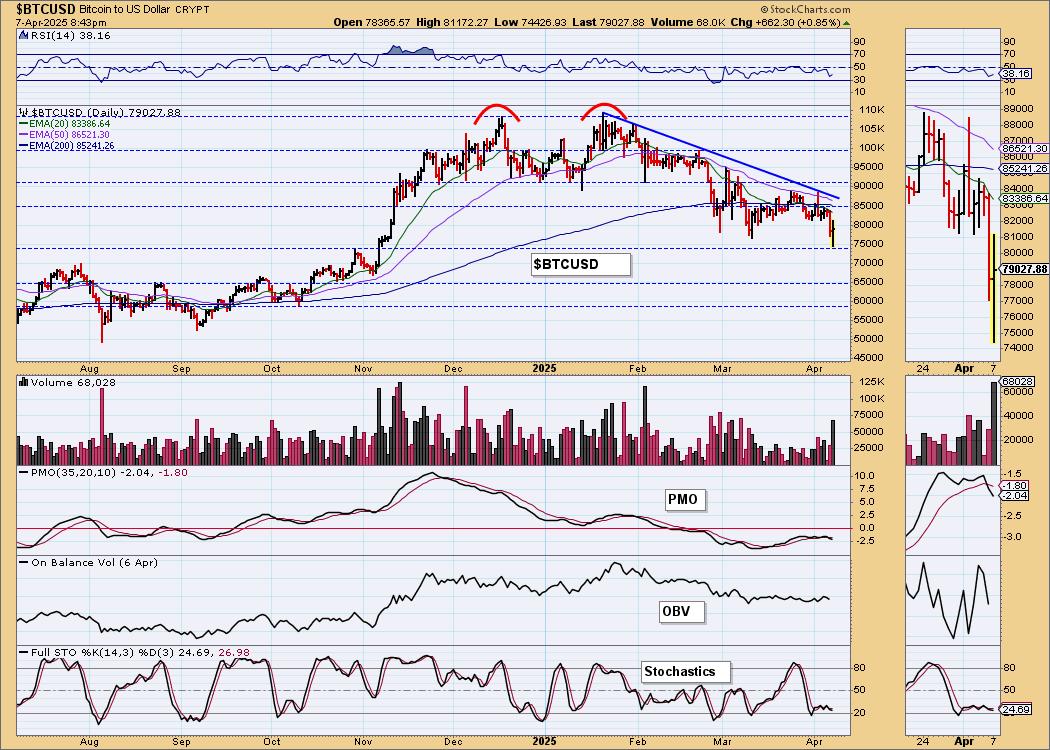Click the boxed '$BTCUSD' annotation on the price chart
1050x750 pixels.
pos(581,264)
